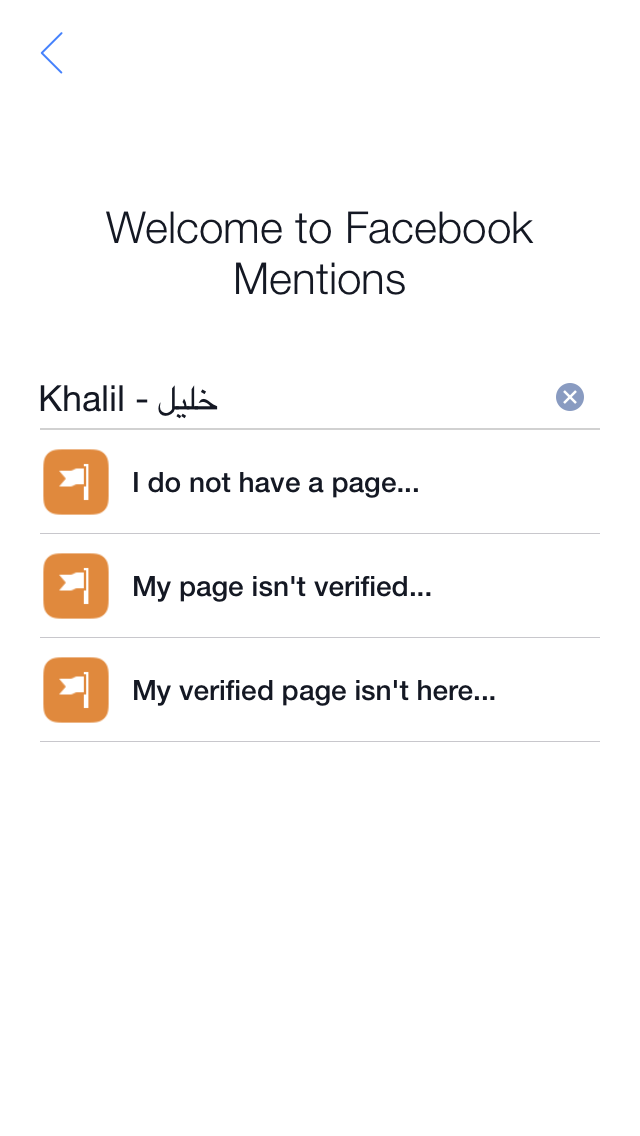Click the Arabic text in the search field

[187, 400]
